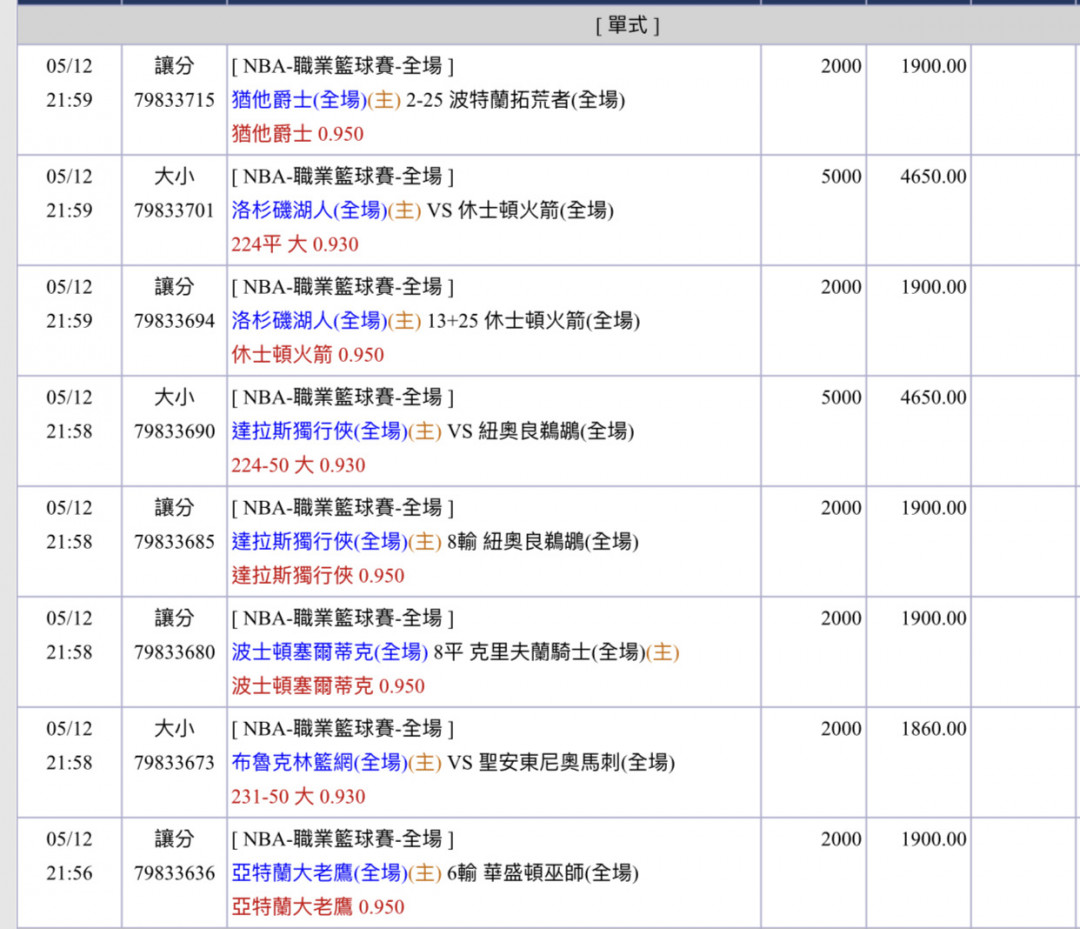Open blue 達拉斯獨行俠 link in order 79833685
The height and width of the screenshot is (929, 1080).
click(x=319, y=542)
